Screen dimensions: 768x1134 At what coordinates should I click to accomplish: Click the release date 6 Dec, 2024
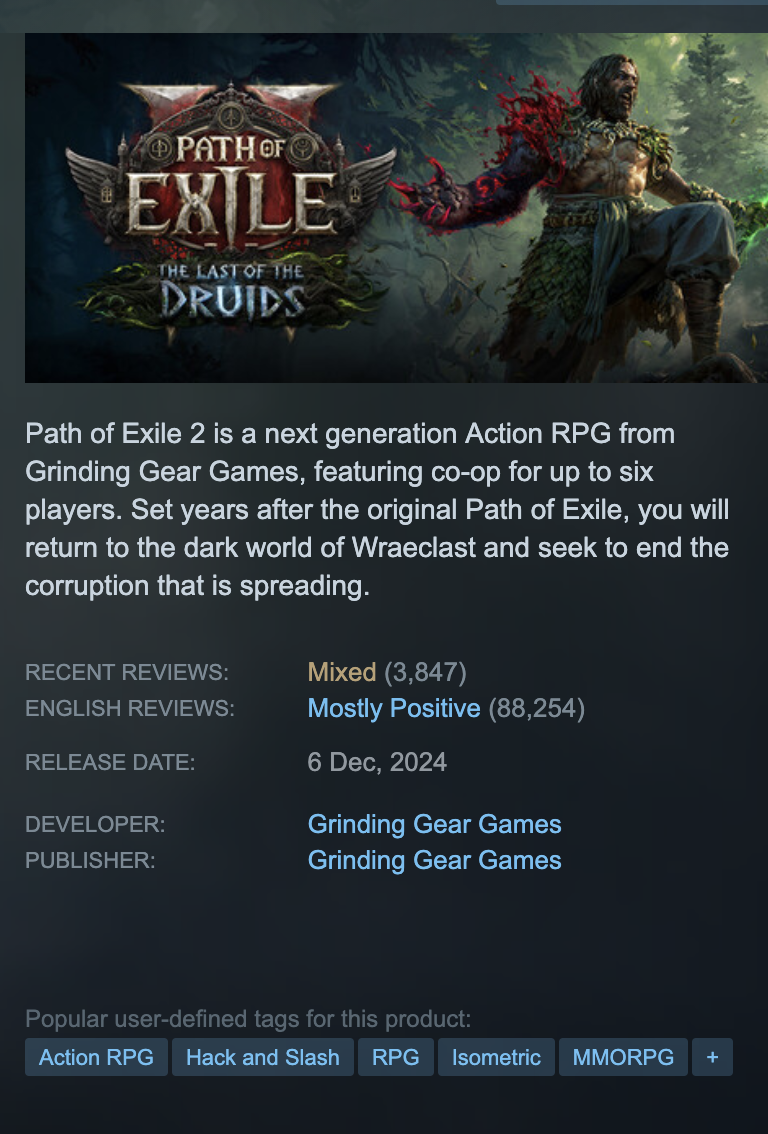point(377,762)
